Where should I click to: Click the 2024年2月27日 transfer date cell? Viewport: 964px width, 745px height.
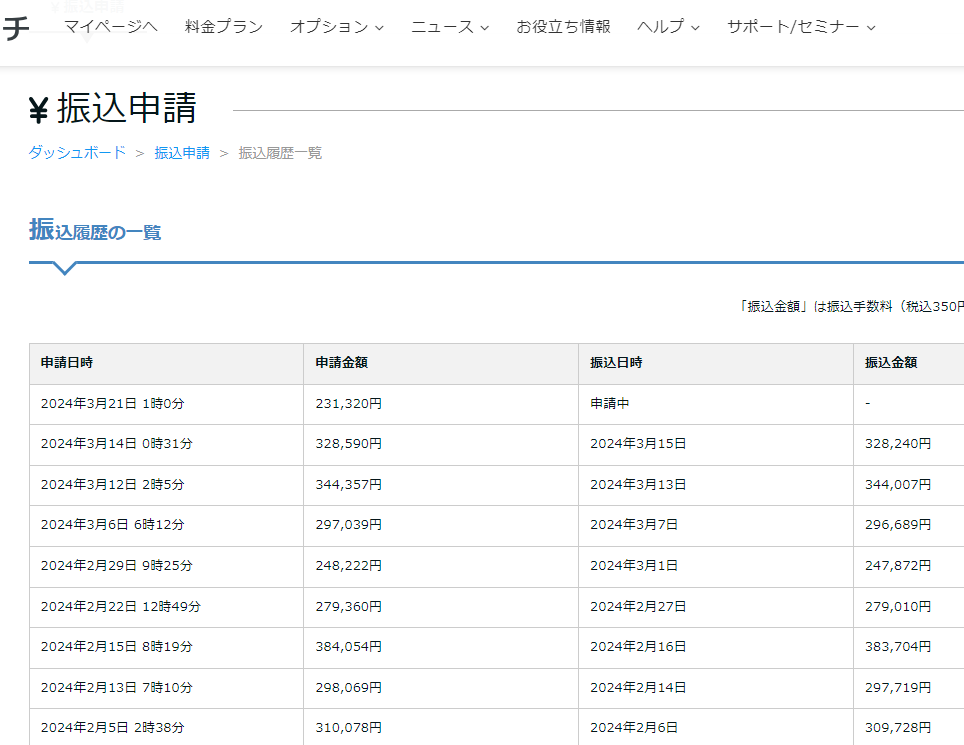[x=716, y=607]
